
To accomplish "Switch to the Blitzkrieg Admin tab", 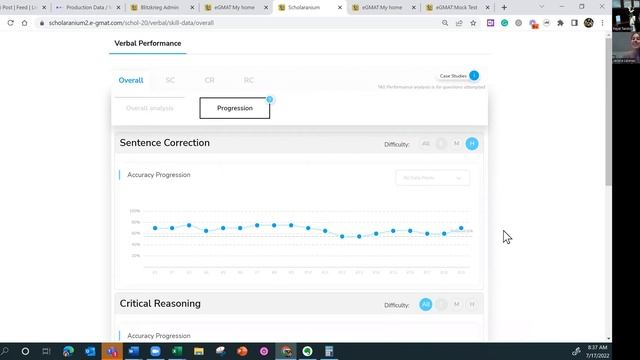I will (x=162, y=7).
